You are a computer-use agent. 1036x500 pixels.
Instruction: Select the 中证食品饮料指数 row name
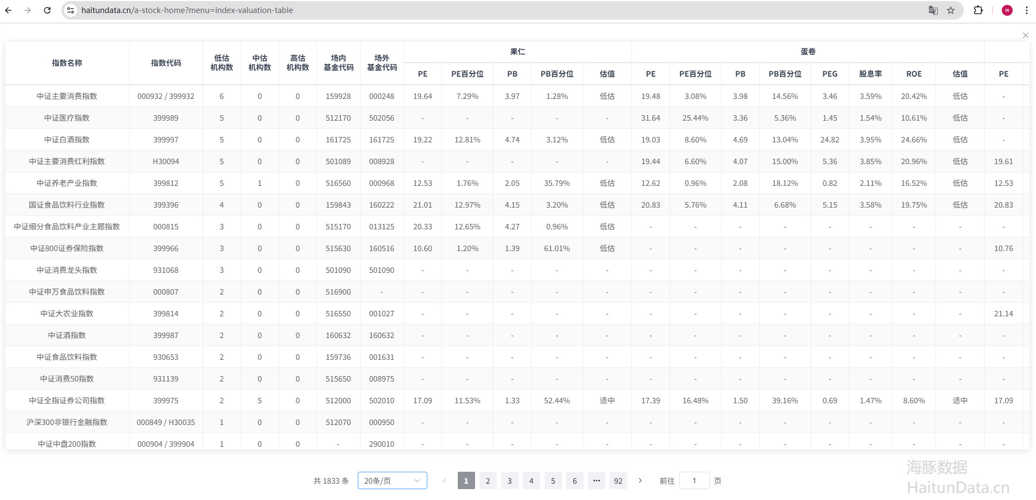[x=67, y=357]
